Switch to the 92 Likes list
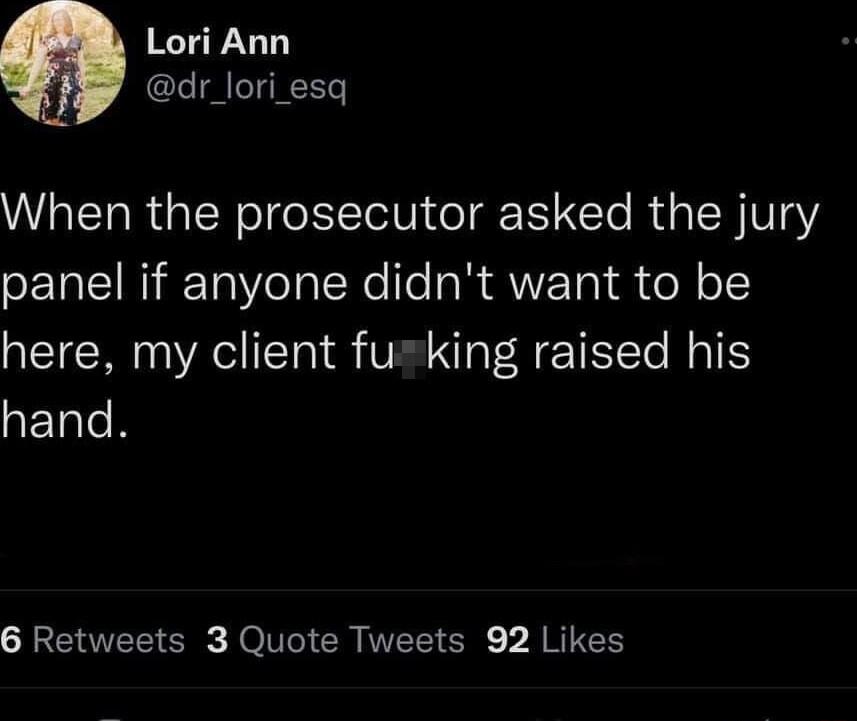Viewport: 857px width, 721px height. tap(553, 640)
